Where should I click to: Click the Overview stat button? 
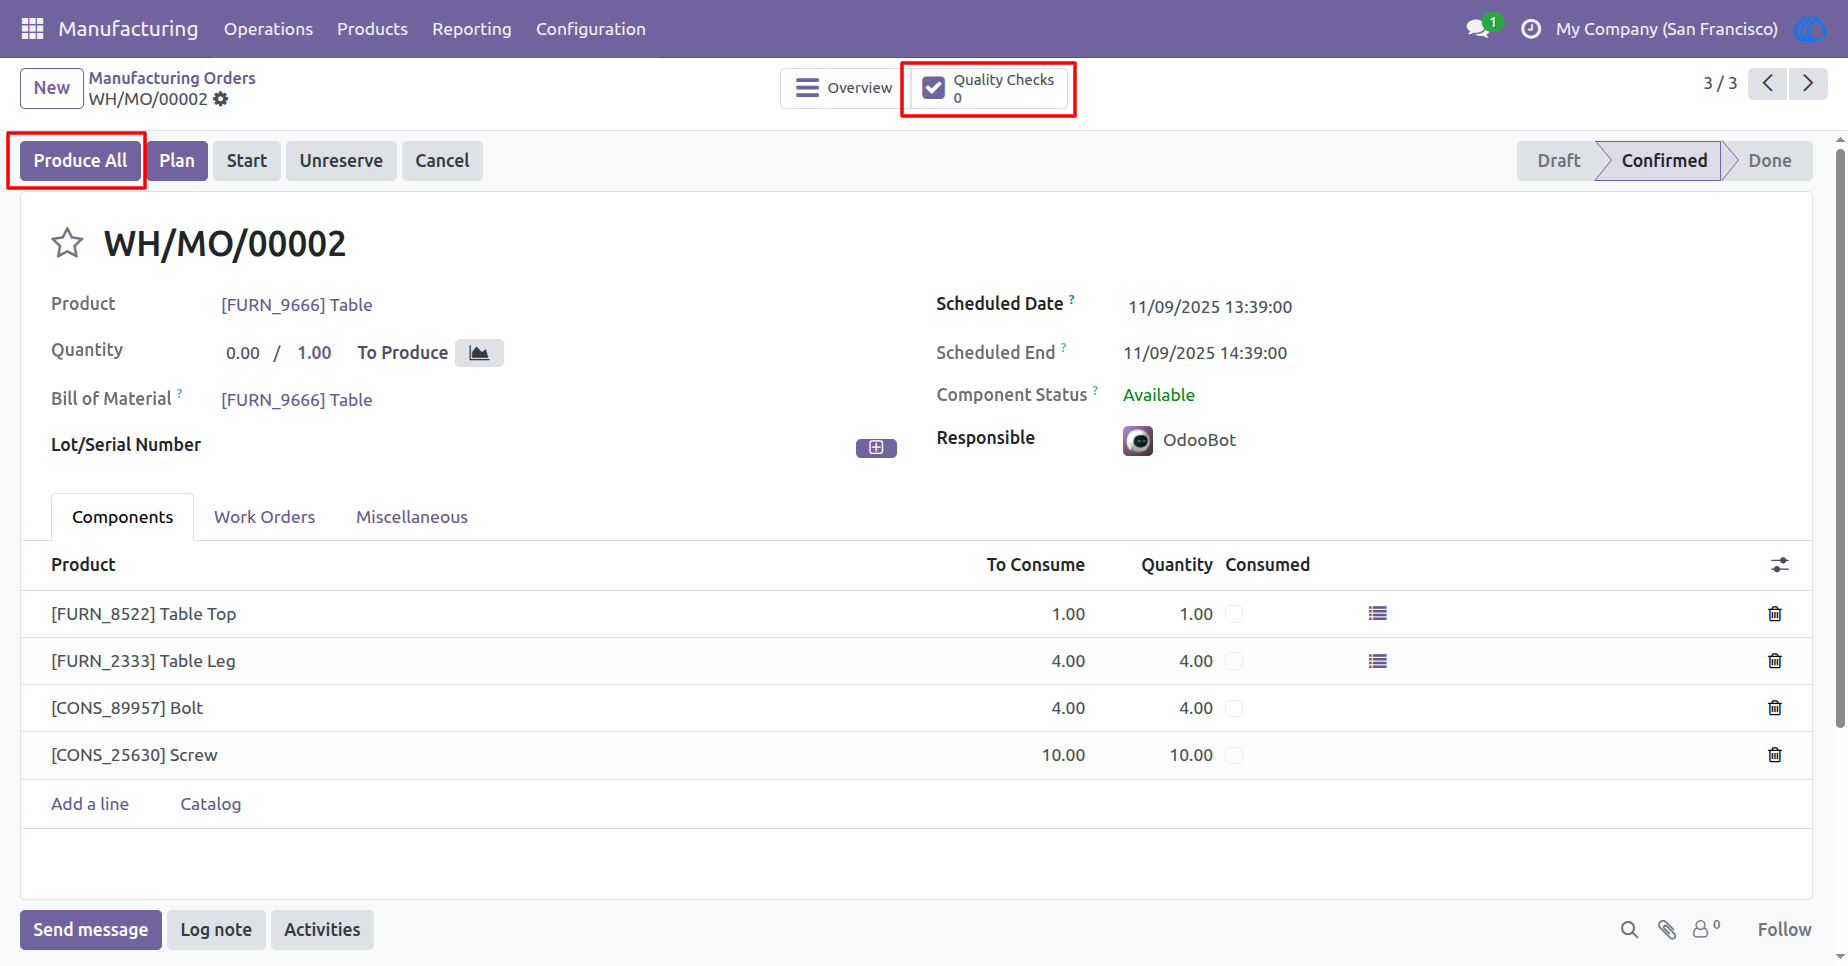[x=844, y=88]
